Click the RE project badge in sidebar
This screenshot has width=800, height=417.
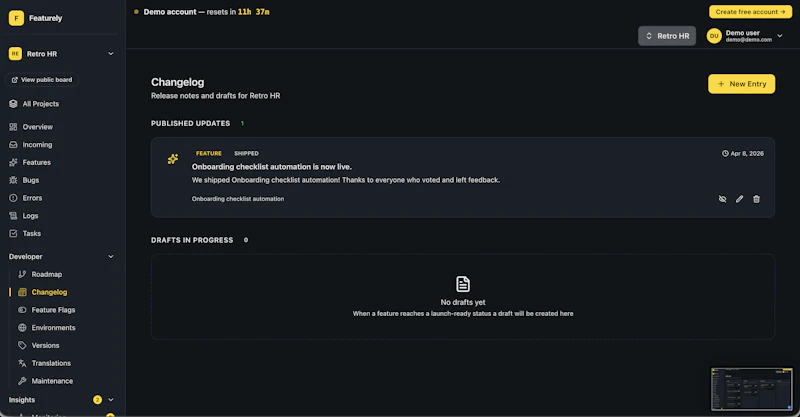[x=15, y=54]
